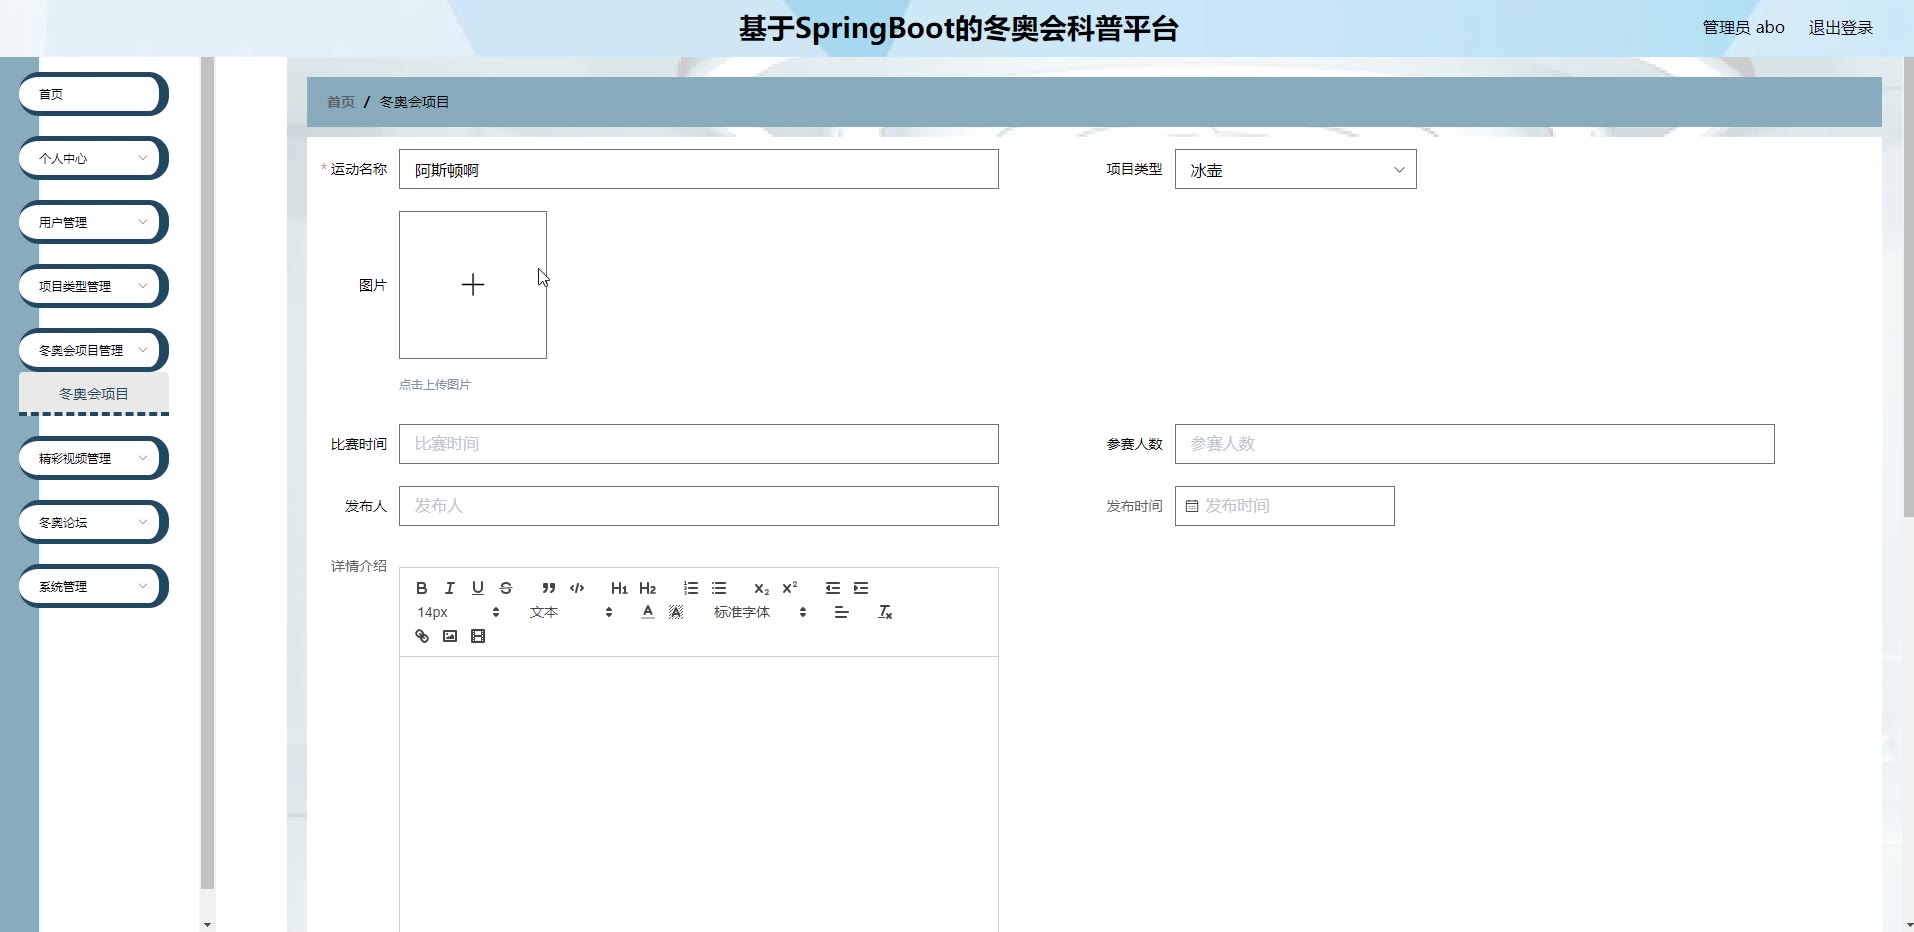The height and width of the screenshot is (932, 1914).
Task: Click the 首页 breadcrumb link
Action: (341, 102)
